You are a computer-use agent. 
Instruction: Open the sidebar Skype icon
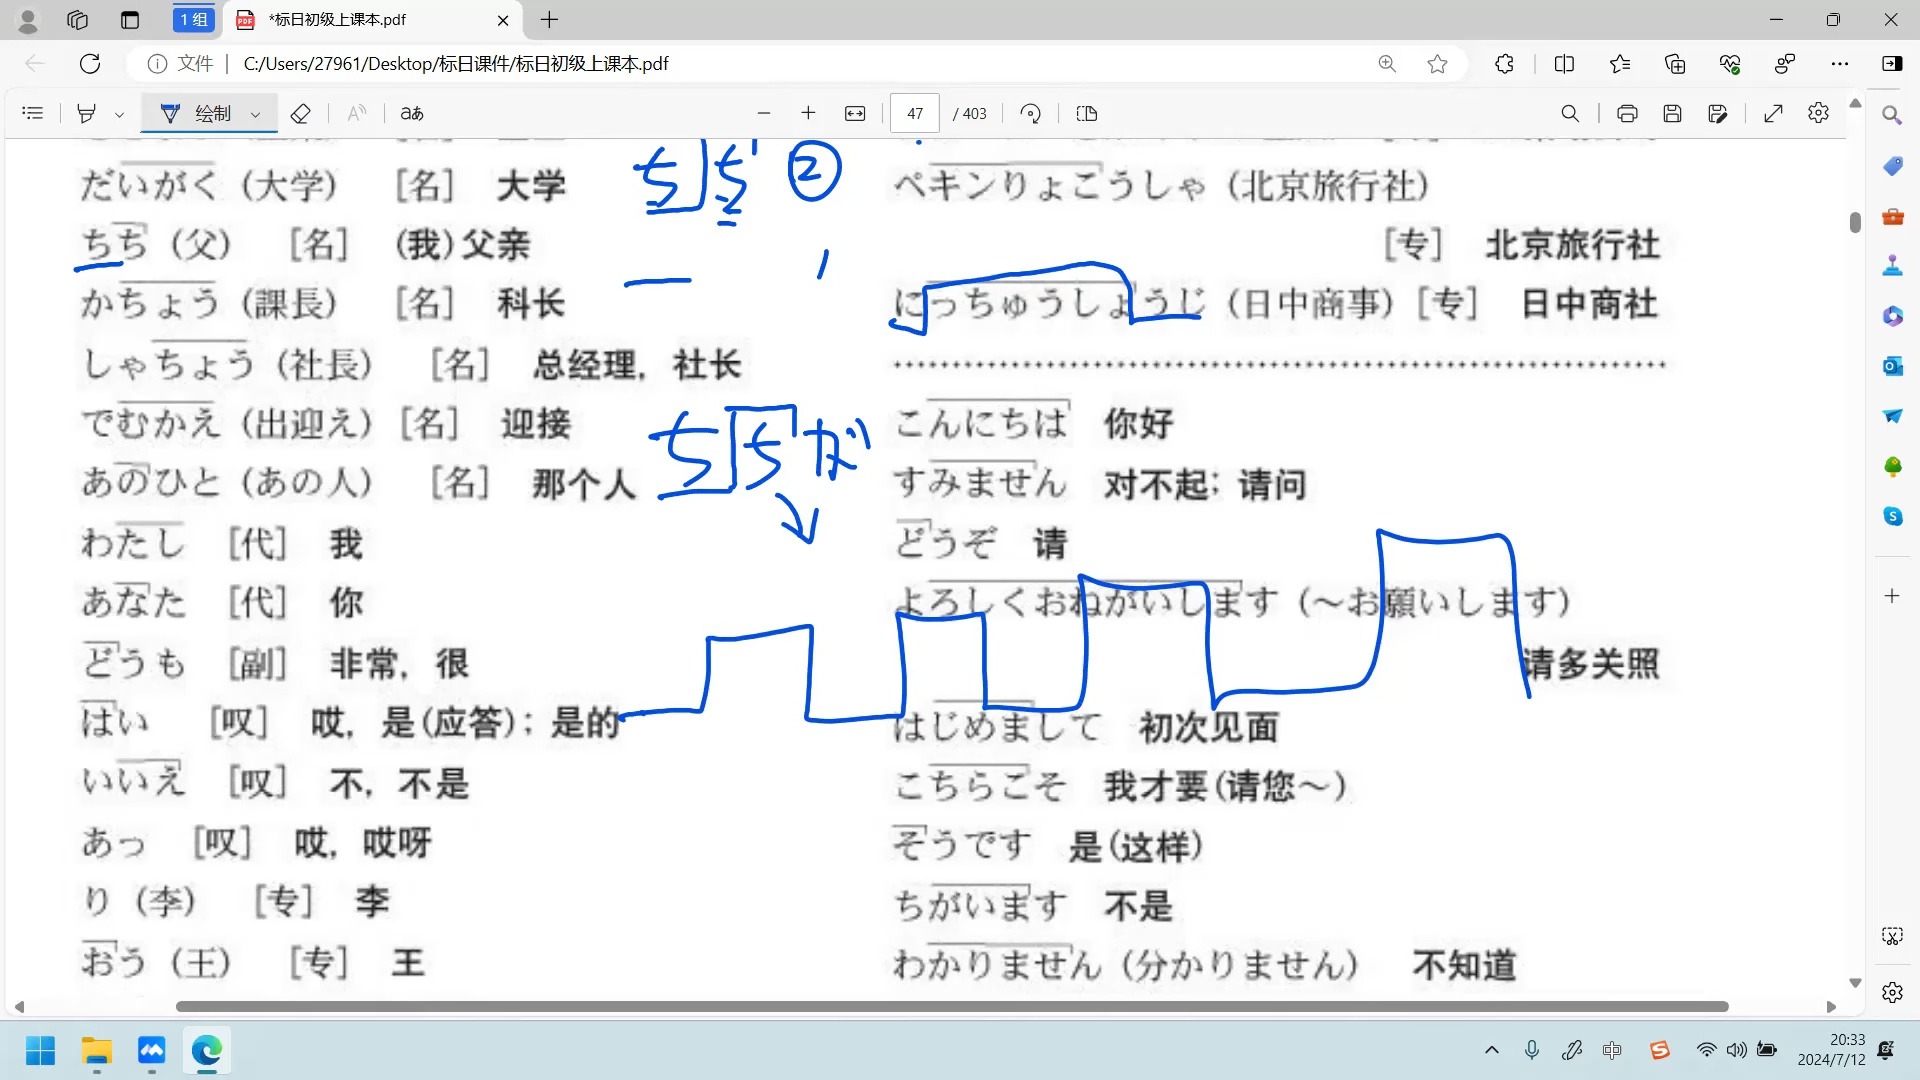(x=1892, y=516)
